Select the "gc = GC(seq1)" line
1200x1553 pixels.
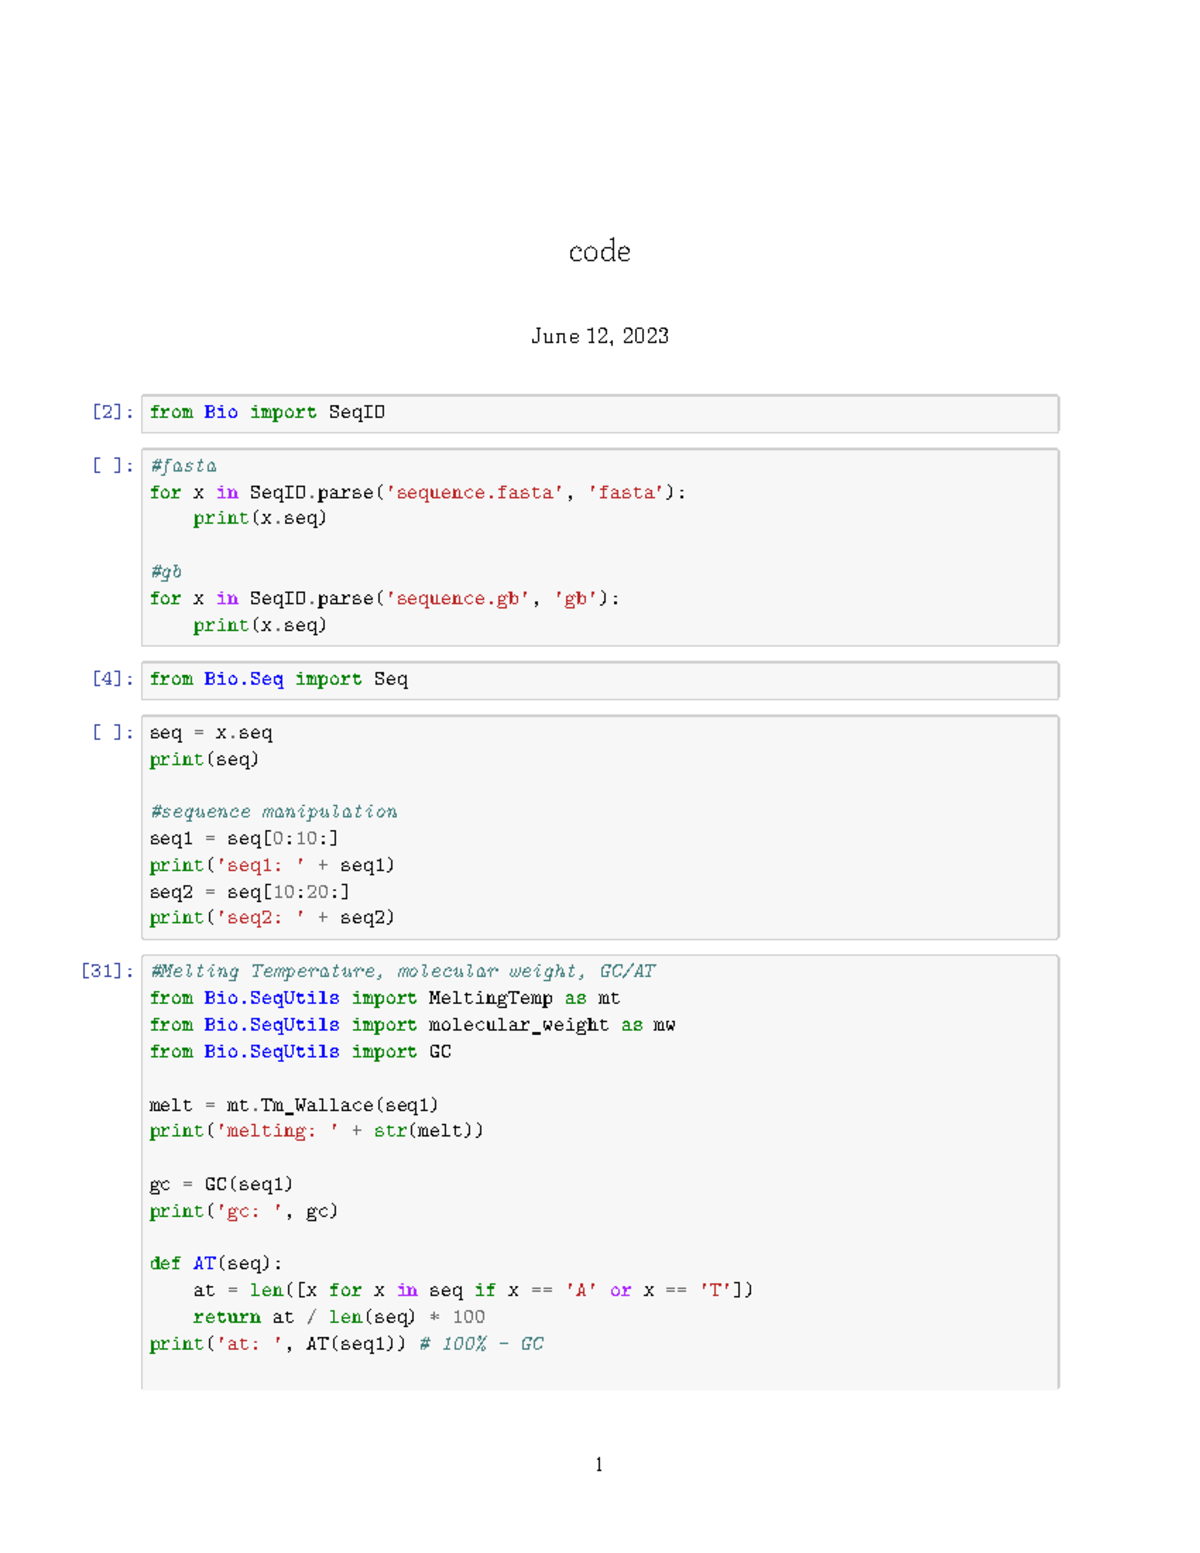point(221,1183)
